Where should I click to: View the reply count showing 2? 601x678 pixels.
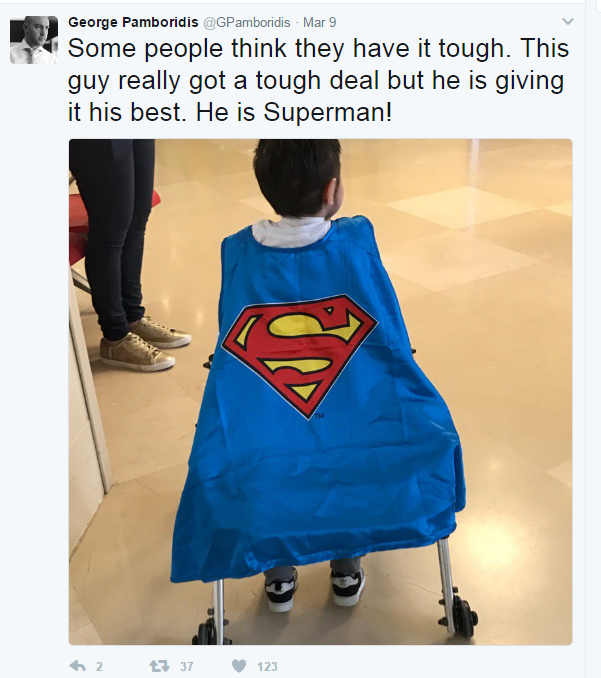pyautogui.click(x=99, y=666)
